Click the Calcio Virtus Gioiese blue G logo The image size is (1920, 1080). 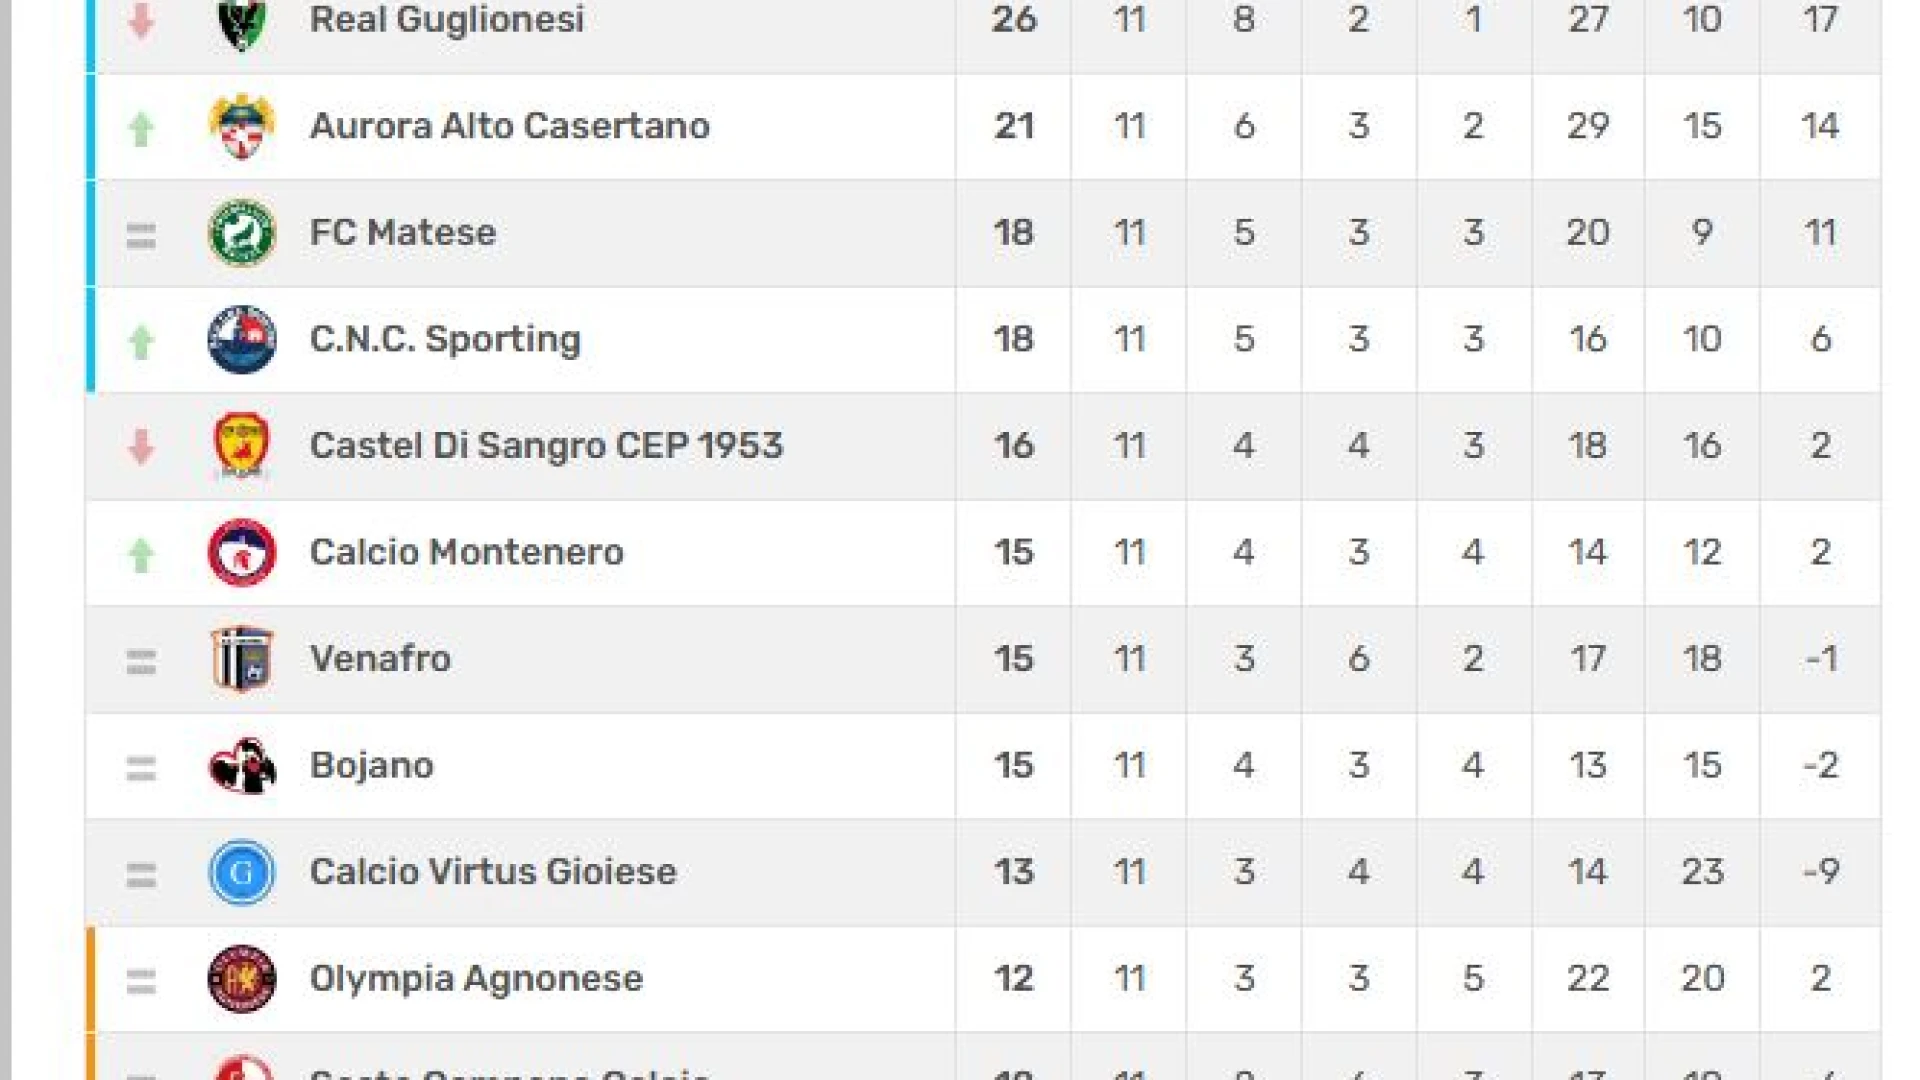click(x=241, y=872)
